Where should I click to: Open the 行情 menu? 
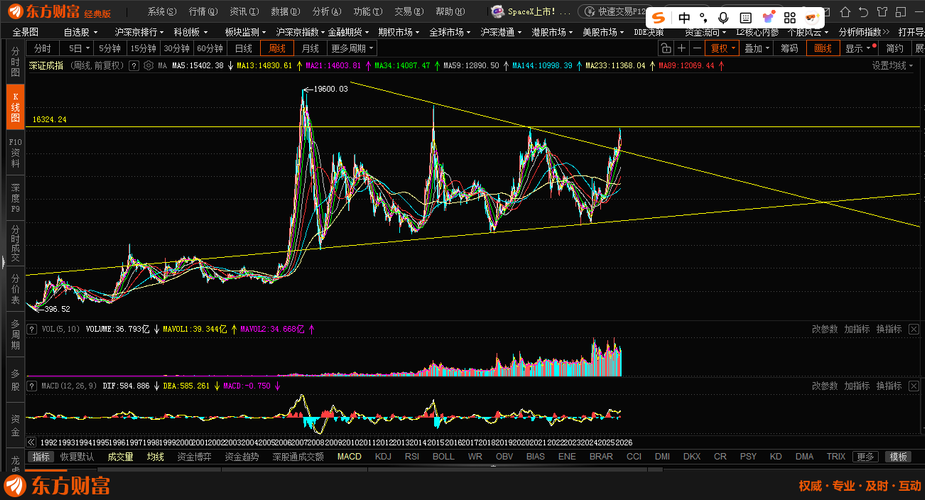[x=203, y=12]
